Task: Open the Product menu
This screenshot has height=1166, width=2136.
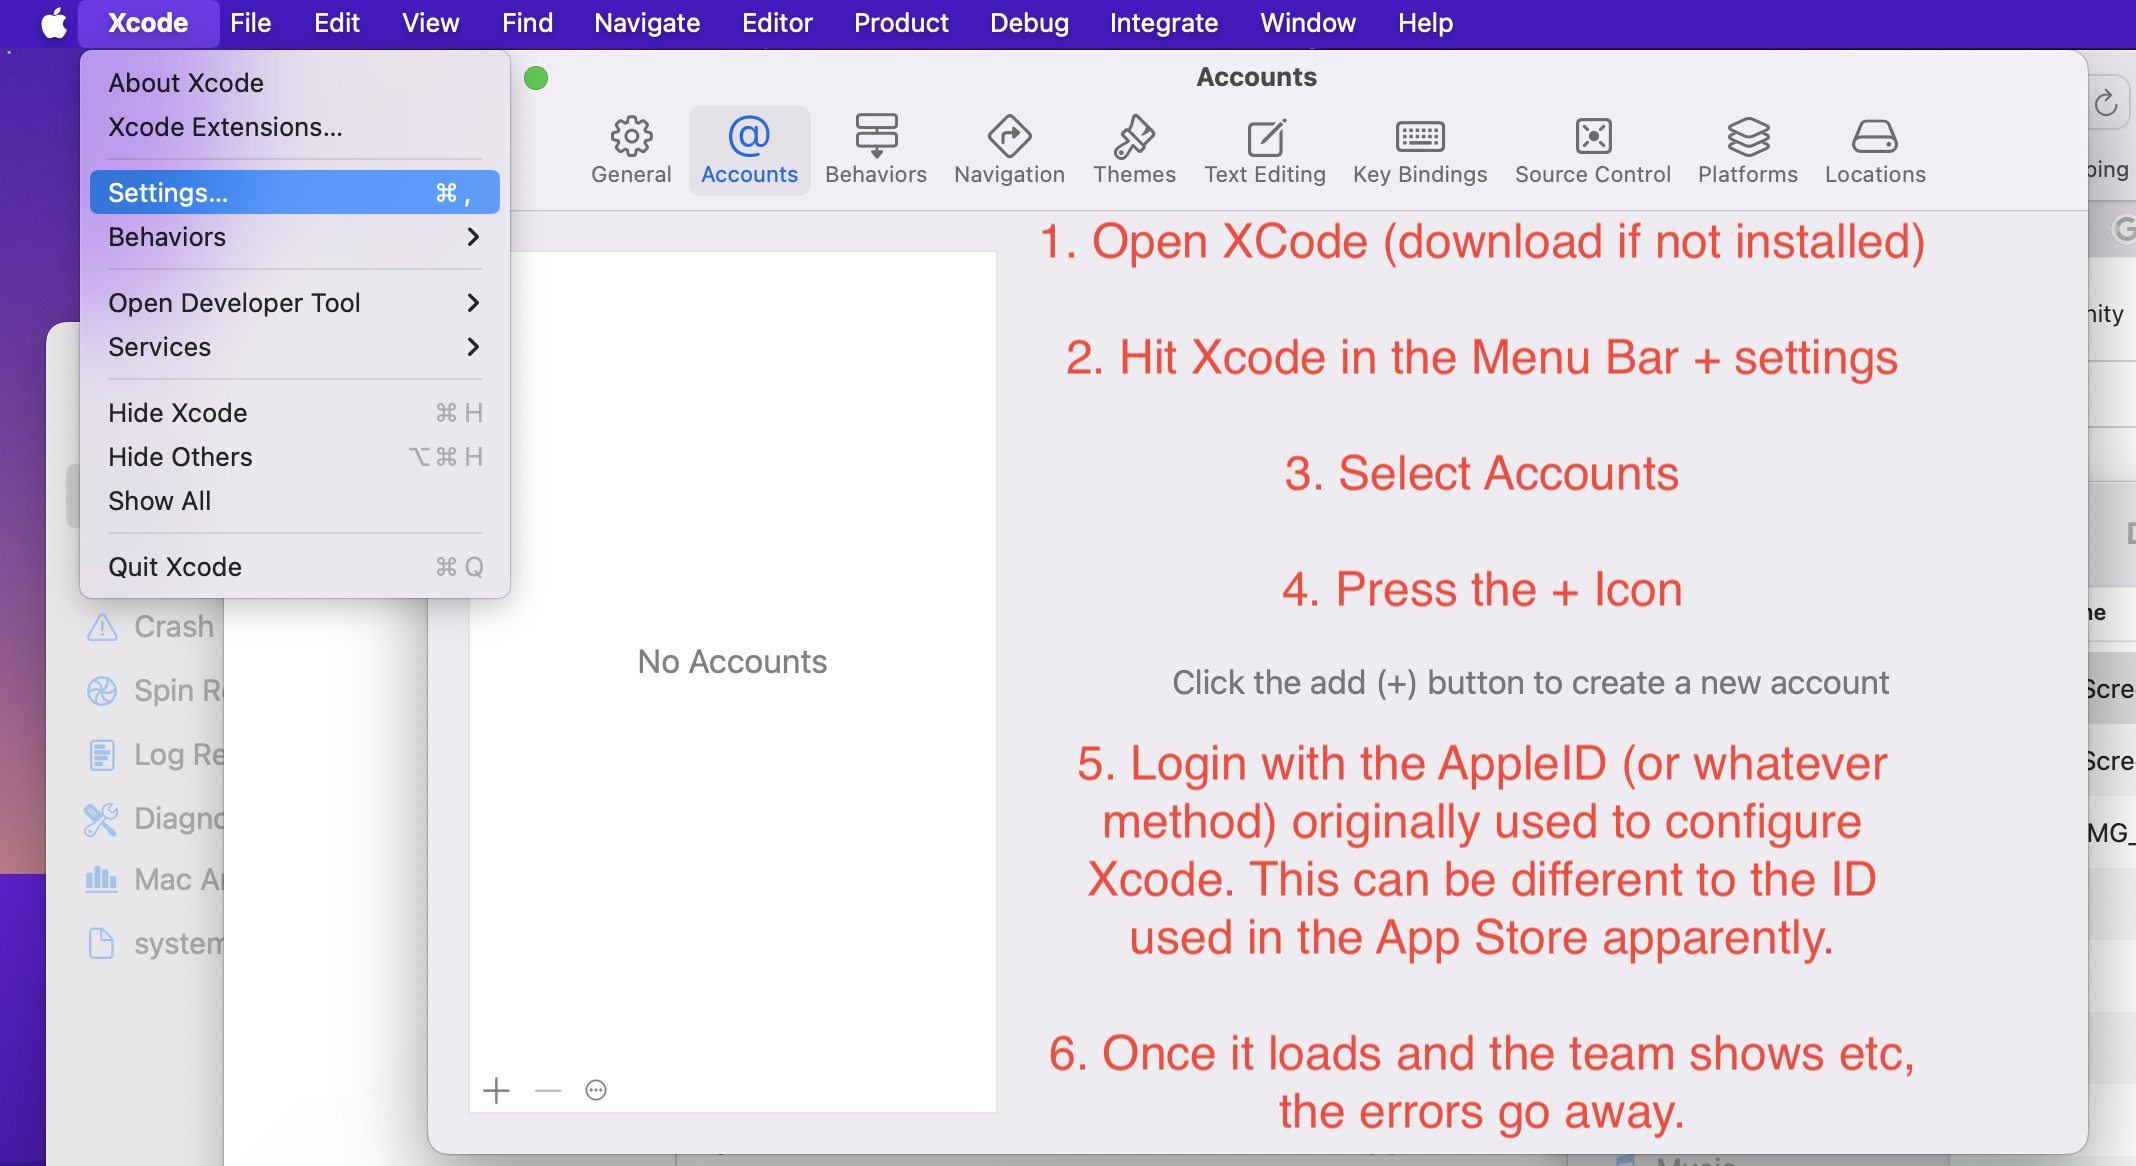Action: pyautogui.click(x=901, y=23)
